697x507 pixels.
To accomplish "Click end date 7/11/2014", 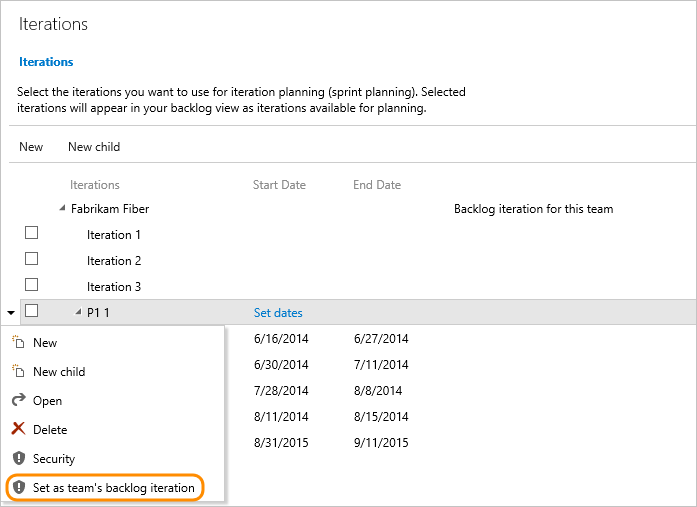I will coord(381,365).
